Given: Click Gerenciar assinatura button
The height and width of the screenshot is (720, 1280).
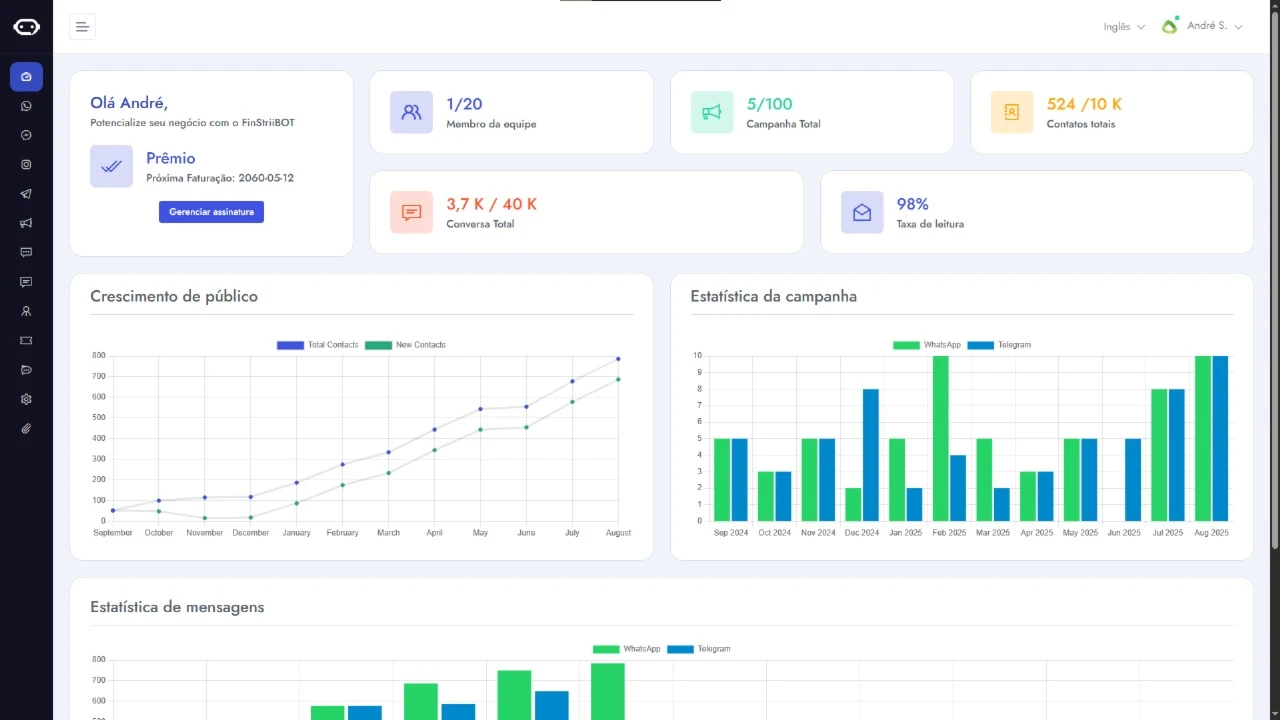Looking at the screenshot, I should coord(211,212).
